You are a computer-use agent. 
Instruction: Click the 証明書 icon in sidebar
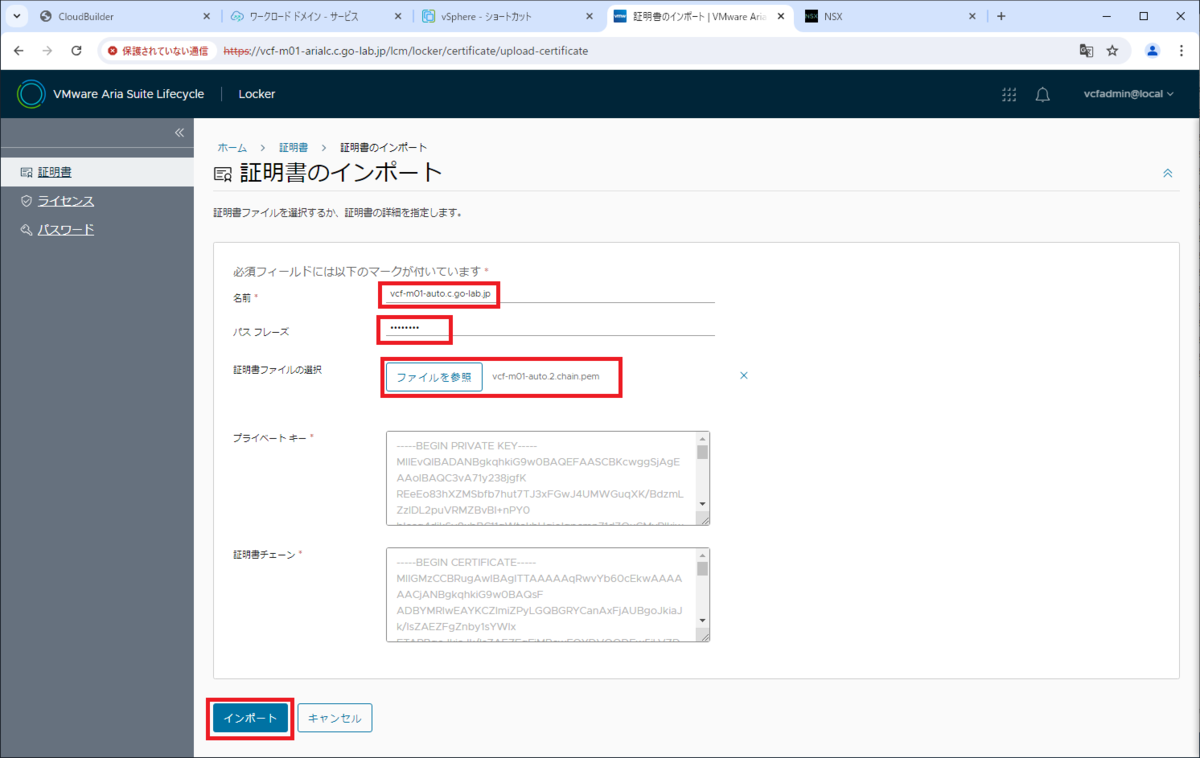27,172
